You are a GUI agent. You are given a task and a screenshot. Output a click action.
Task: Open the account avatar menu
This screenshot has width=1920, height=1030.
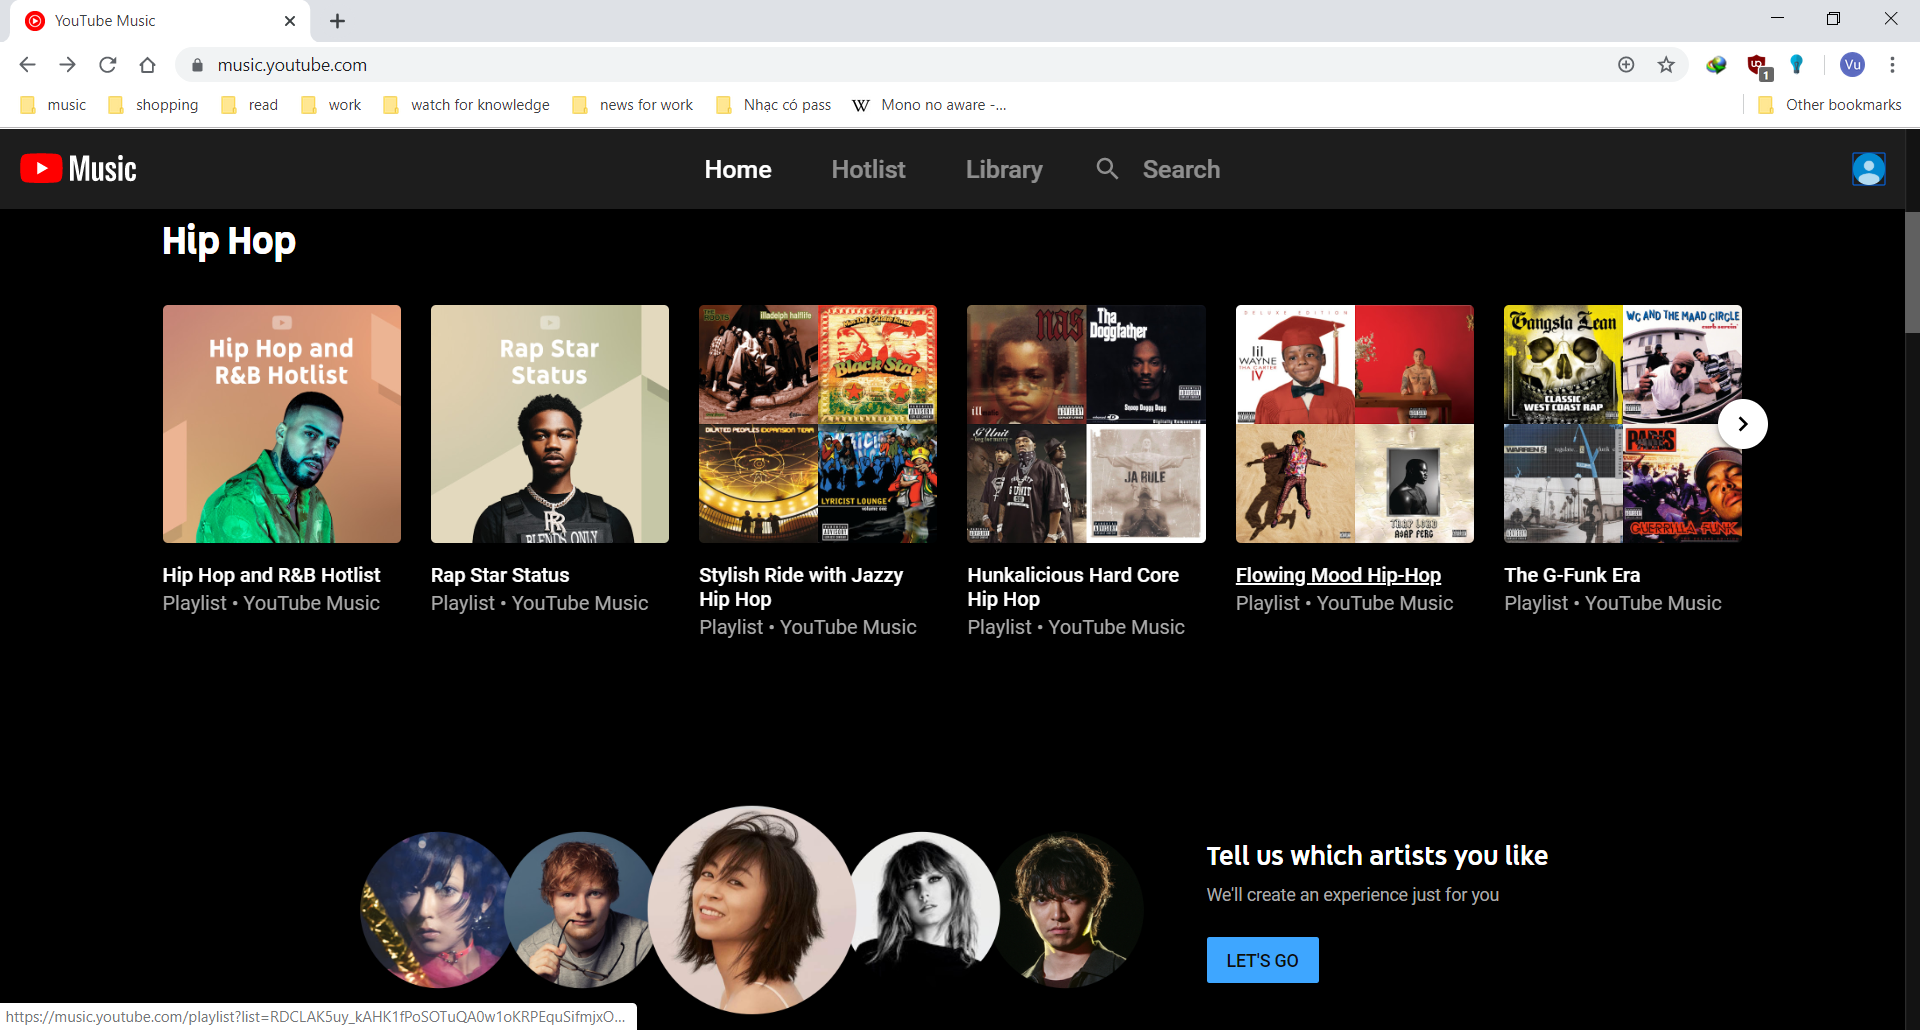[x=1868, y=169]
